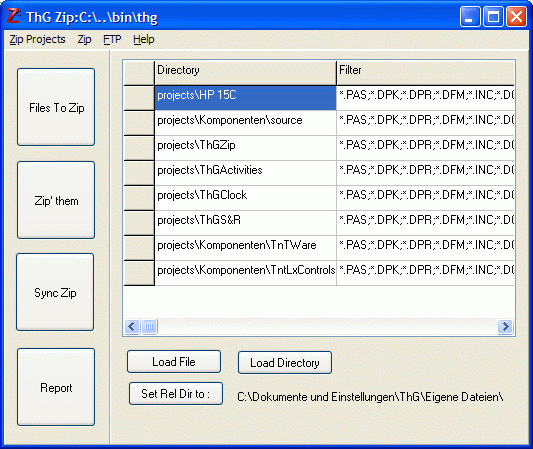Click the ThG Zip title bar icon

(14, 16)
